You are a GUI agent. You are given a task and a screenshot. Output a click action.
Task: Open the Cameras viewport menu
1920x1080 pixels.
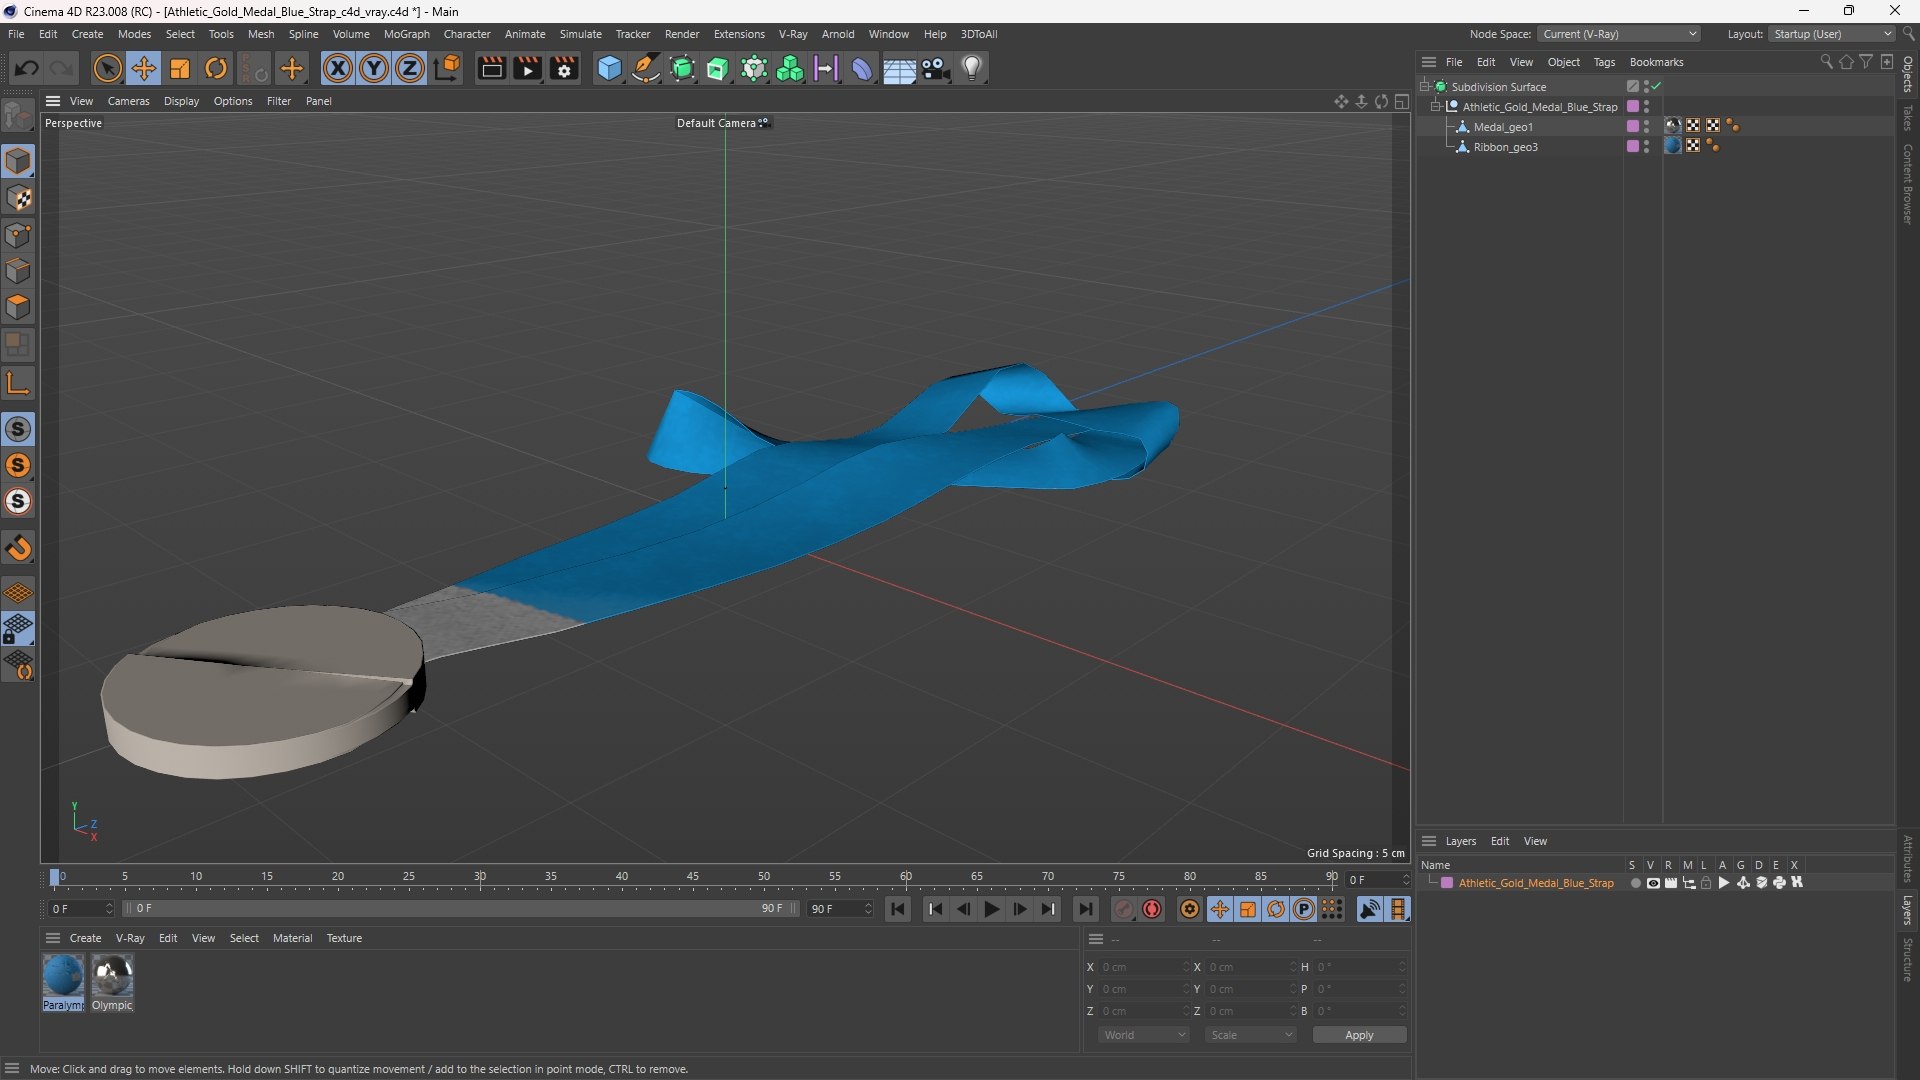coord(128,101)
